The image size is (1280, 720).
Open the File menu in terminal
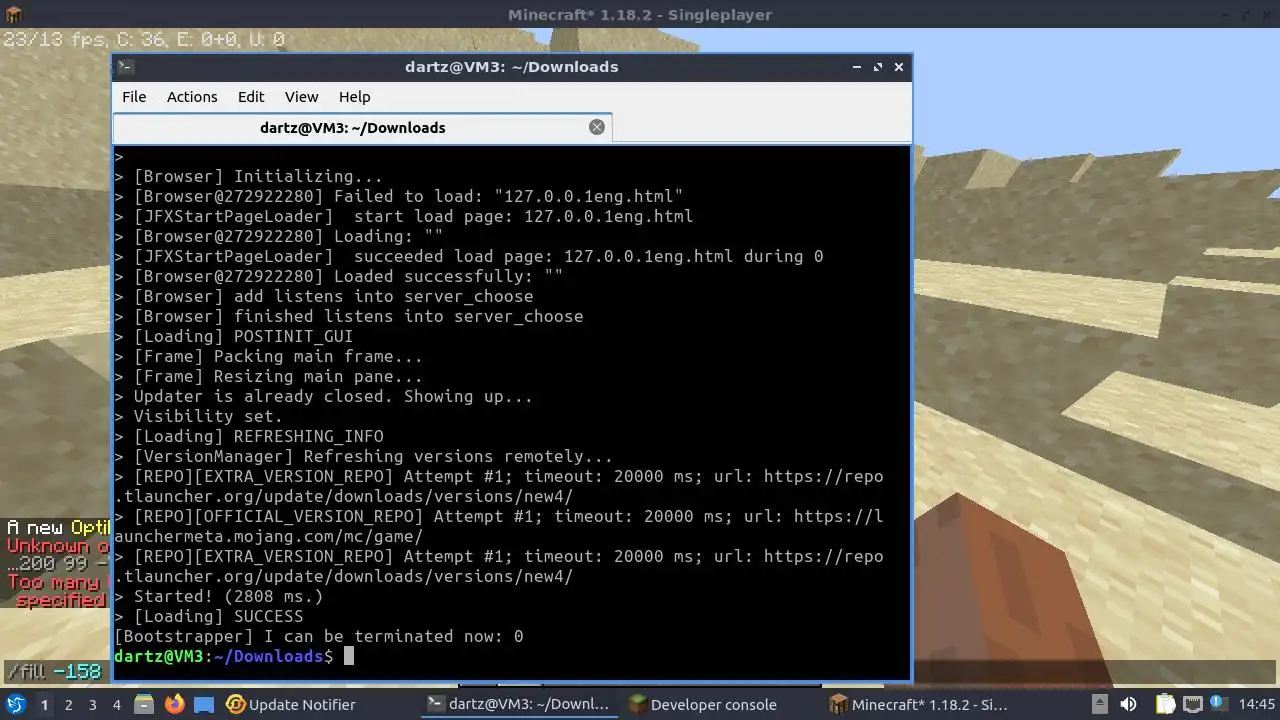point(134,97)
